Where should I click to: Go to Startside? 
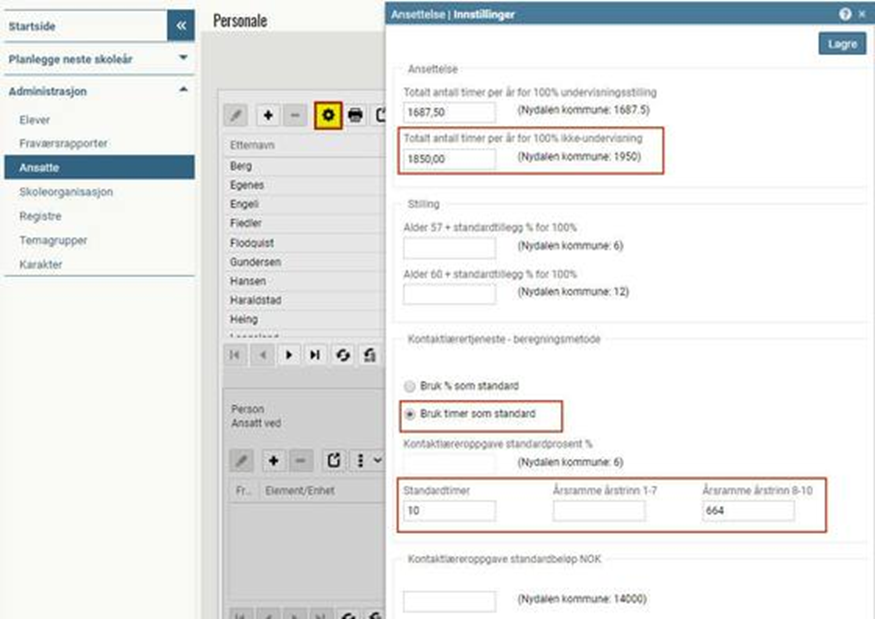34,27
